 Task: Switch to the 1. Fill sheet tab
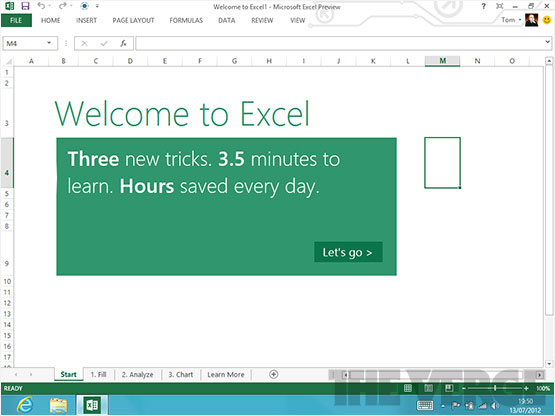point(98,375)
